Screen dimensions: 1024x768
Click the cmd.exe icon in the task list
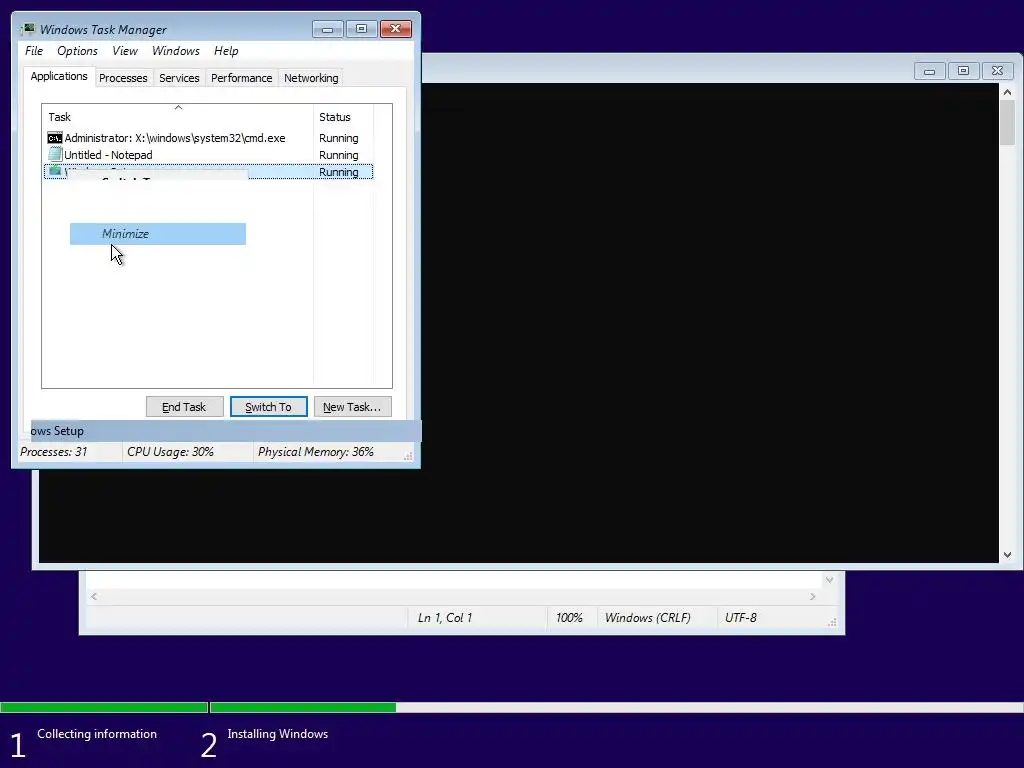55,138
